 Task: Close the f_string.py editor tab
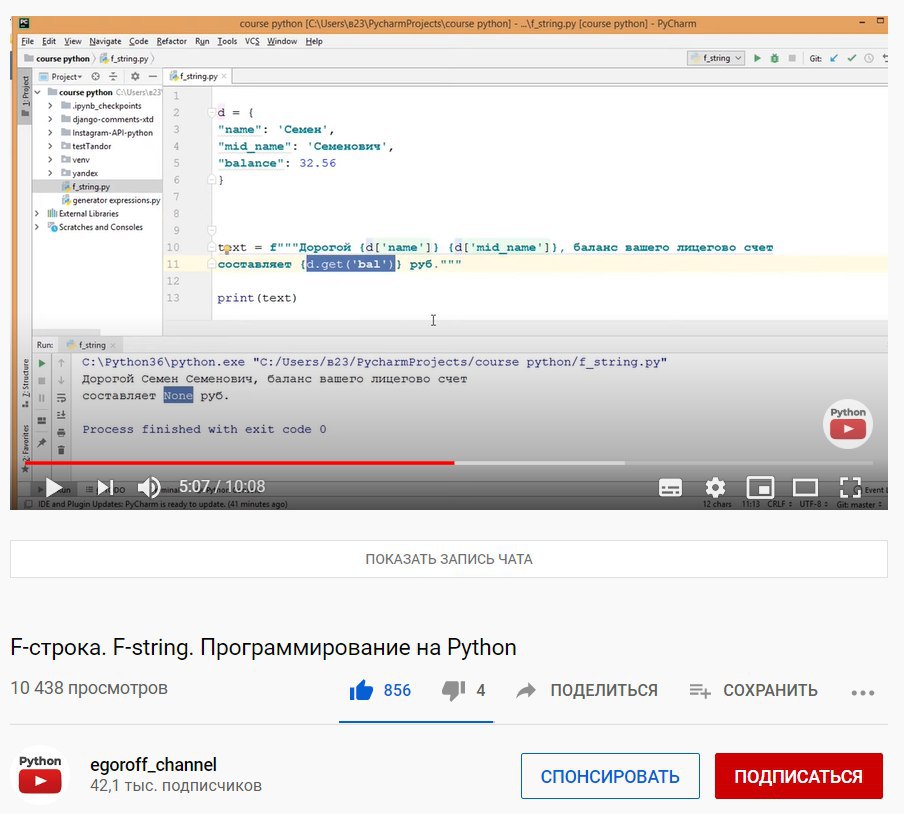224,76
